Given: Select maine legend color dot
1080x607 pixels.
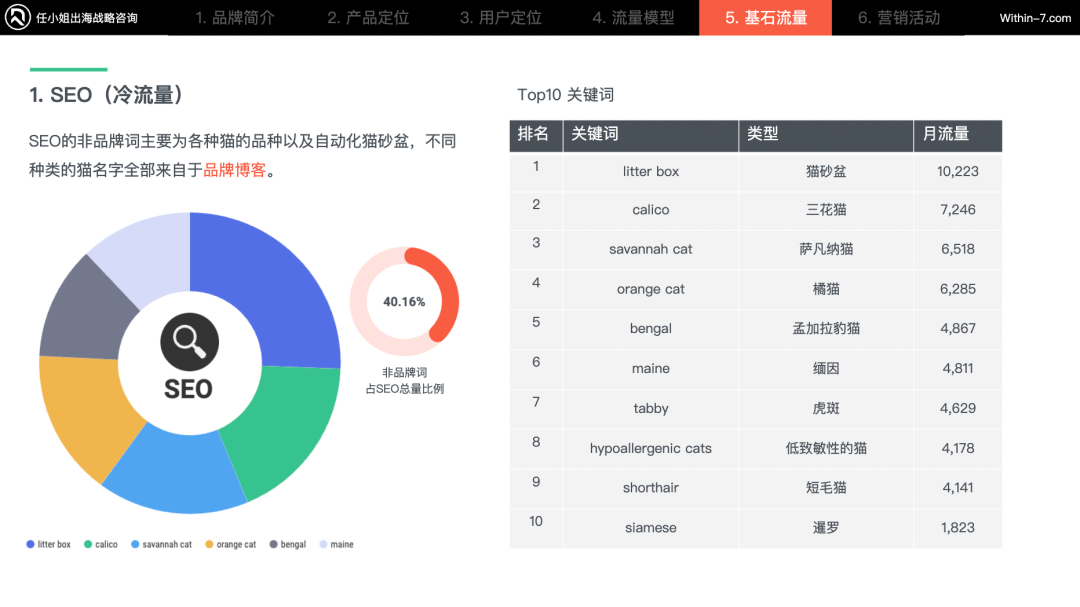Looking at the screenshot, I should [x=324, y=544].
